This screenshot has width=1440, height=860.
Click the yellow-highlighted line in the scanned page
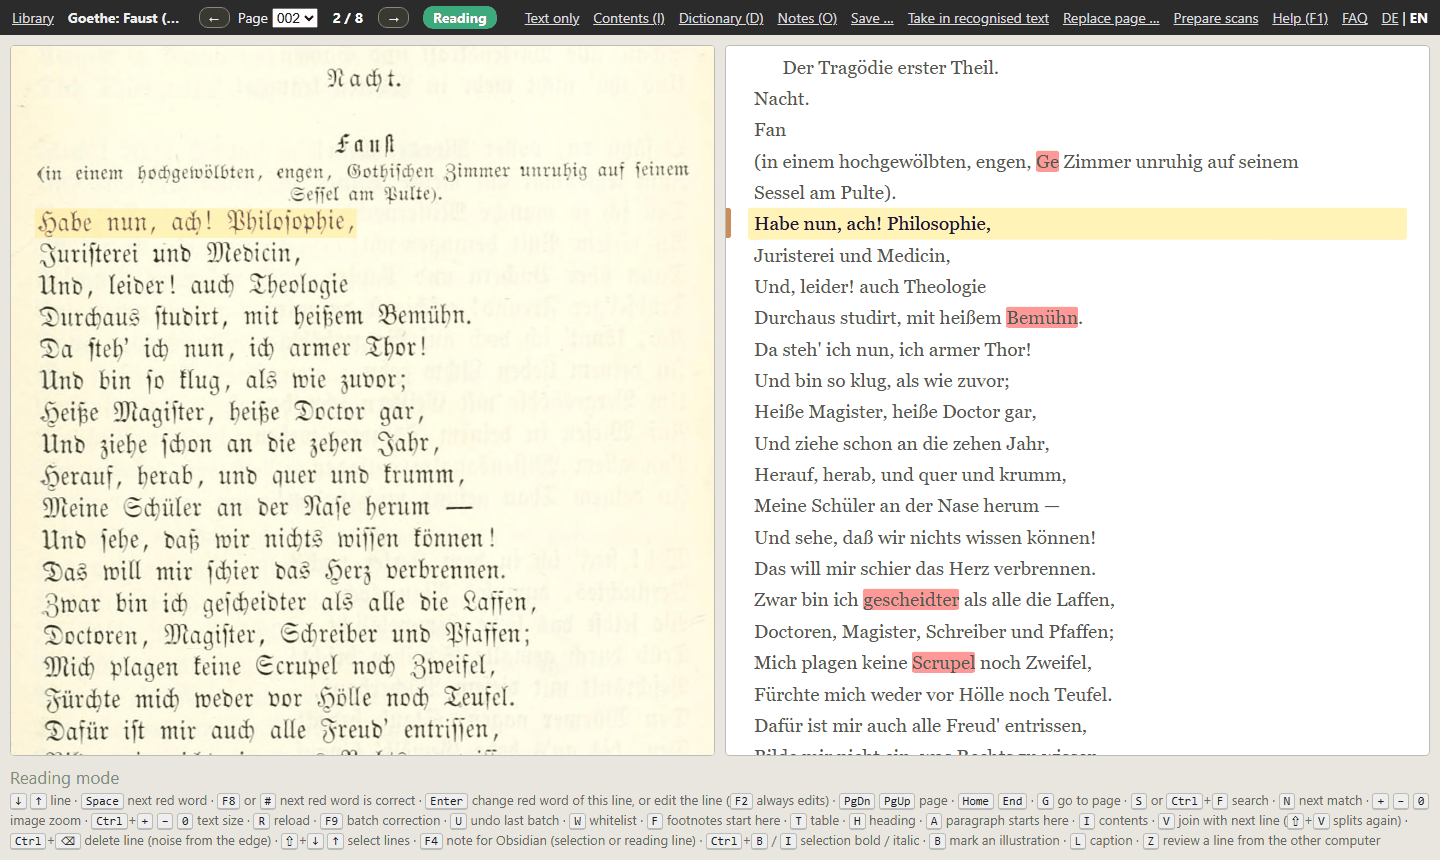click(x=196, y=222)
